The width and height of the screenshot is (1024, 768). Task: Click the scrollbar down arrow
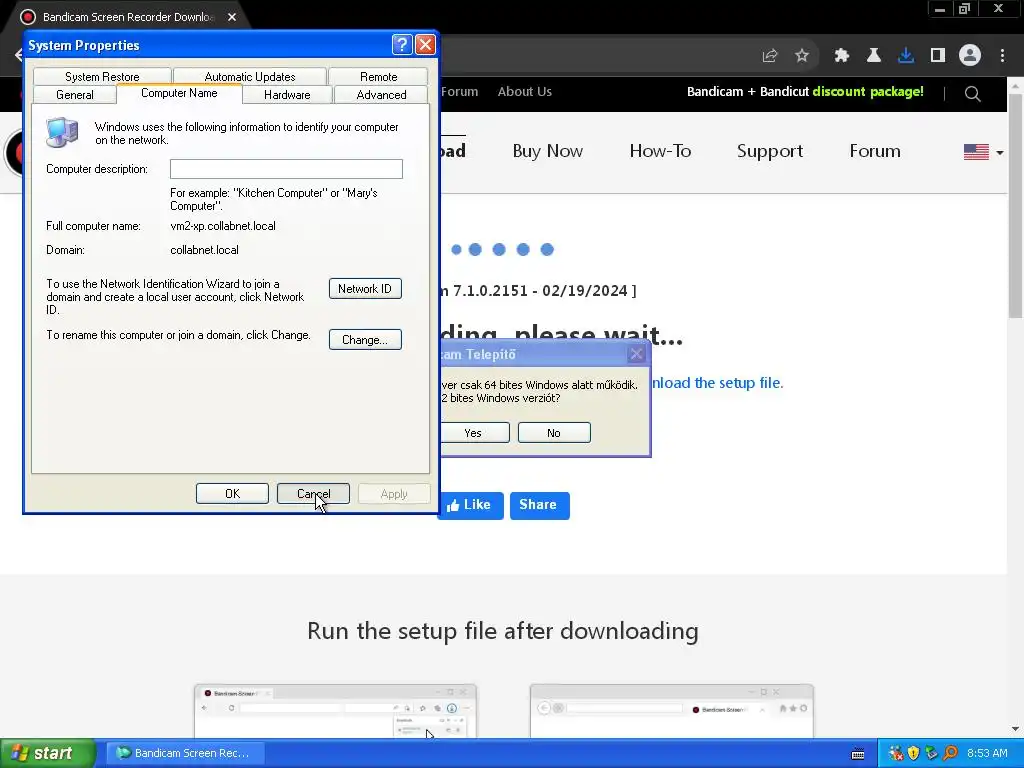point(1015,729)
